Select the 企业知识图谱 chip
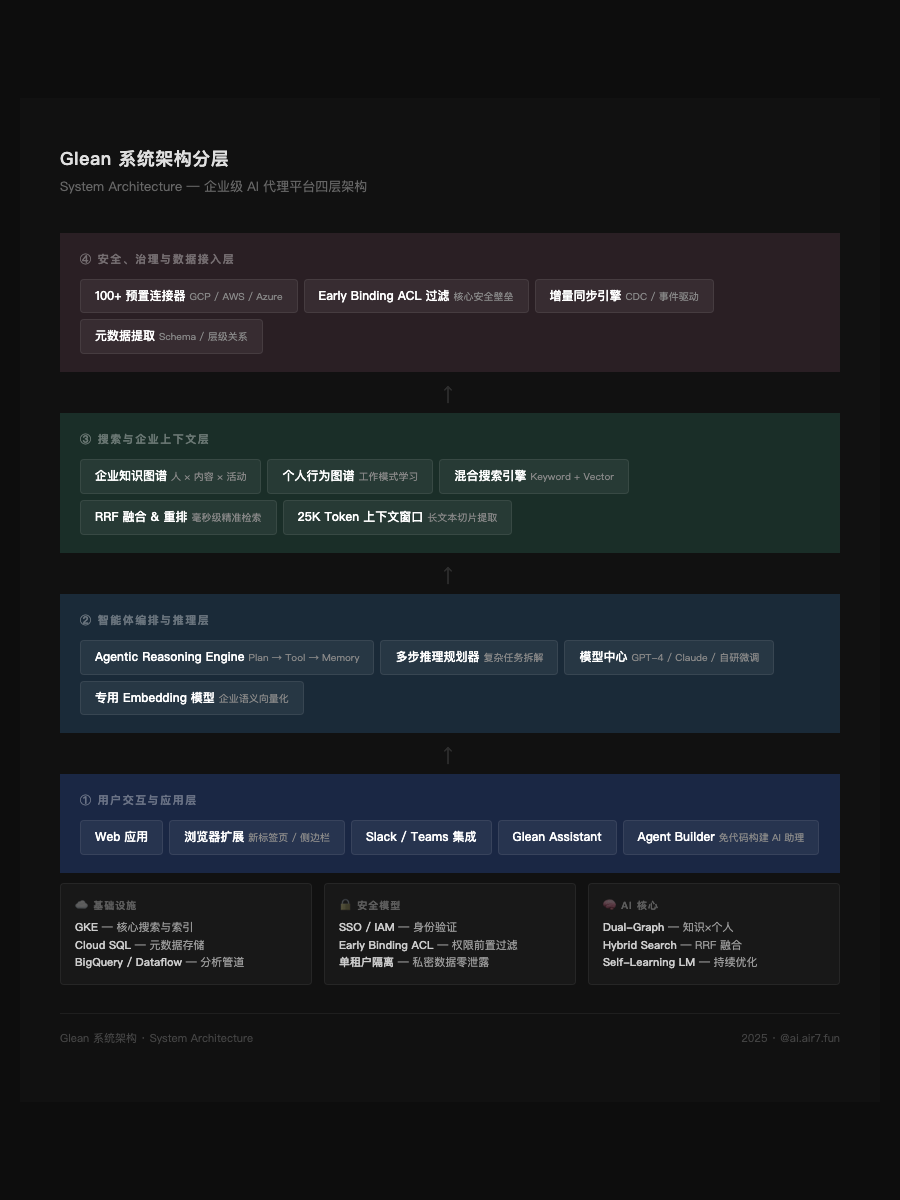Viewport: 900px width, 1200px height. 170,476
